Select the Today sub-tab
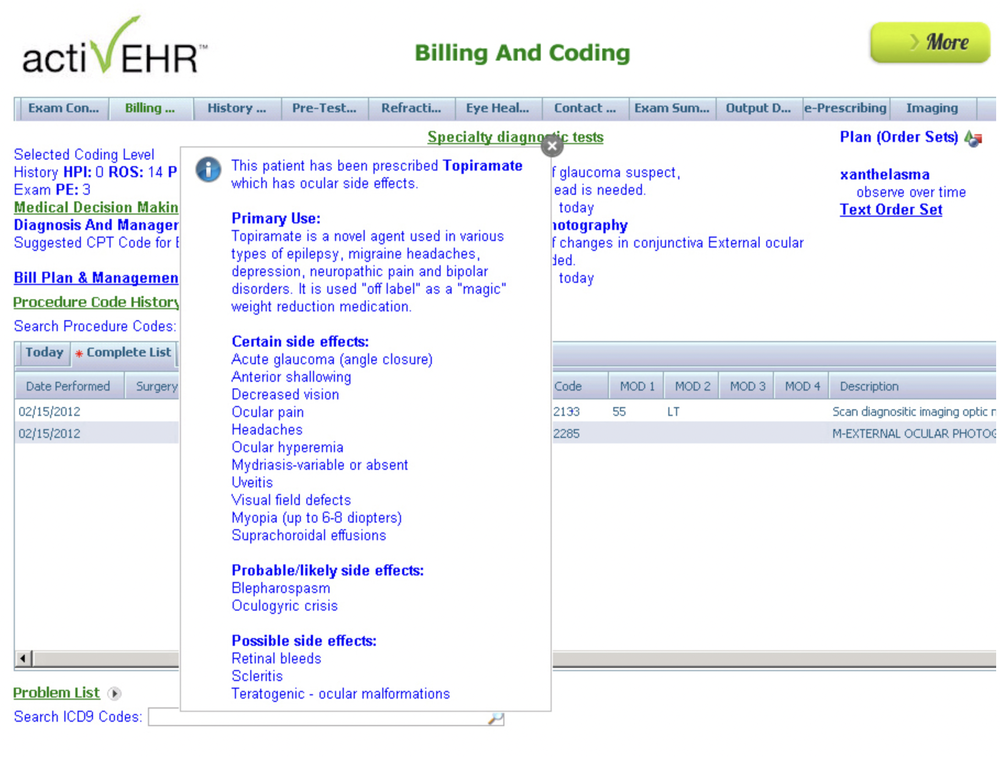 click(x=44, y=353)
